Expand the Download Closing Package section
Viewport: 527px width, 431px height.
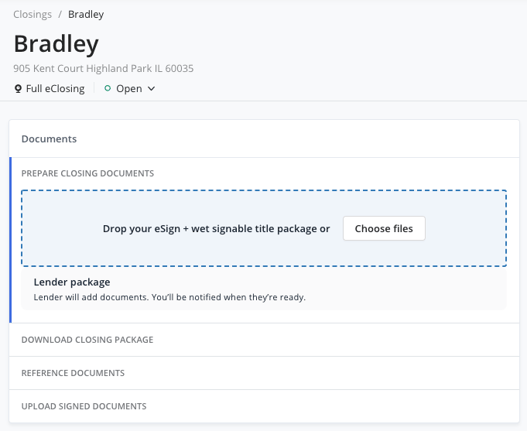pyautogui.click(x=264, y=340)
